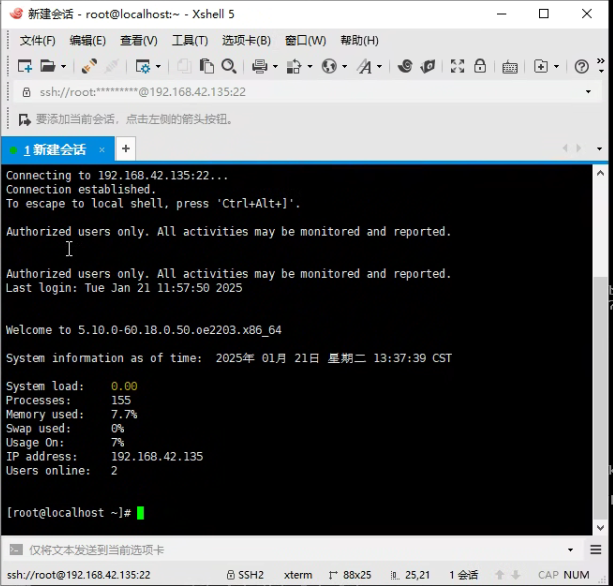Open the session Properties gear icon
This screenshot has width=613, height=586.
143,66
